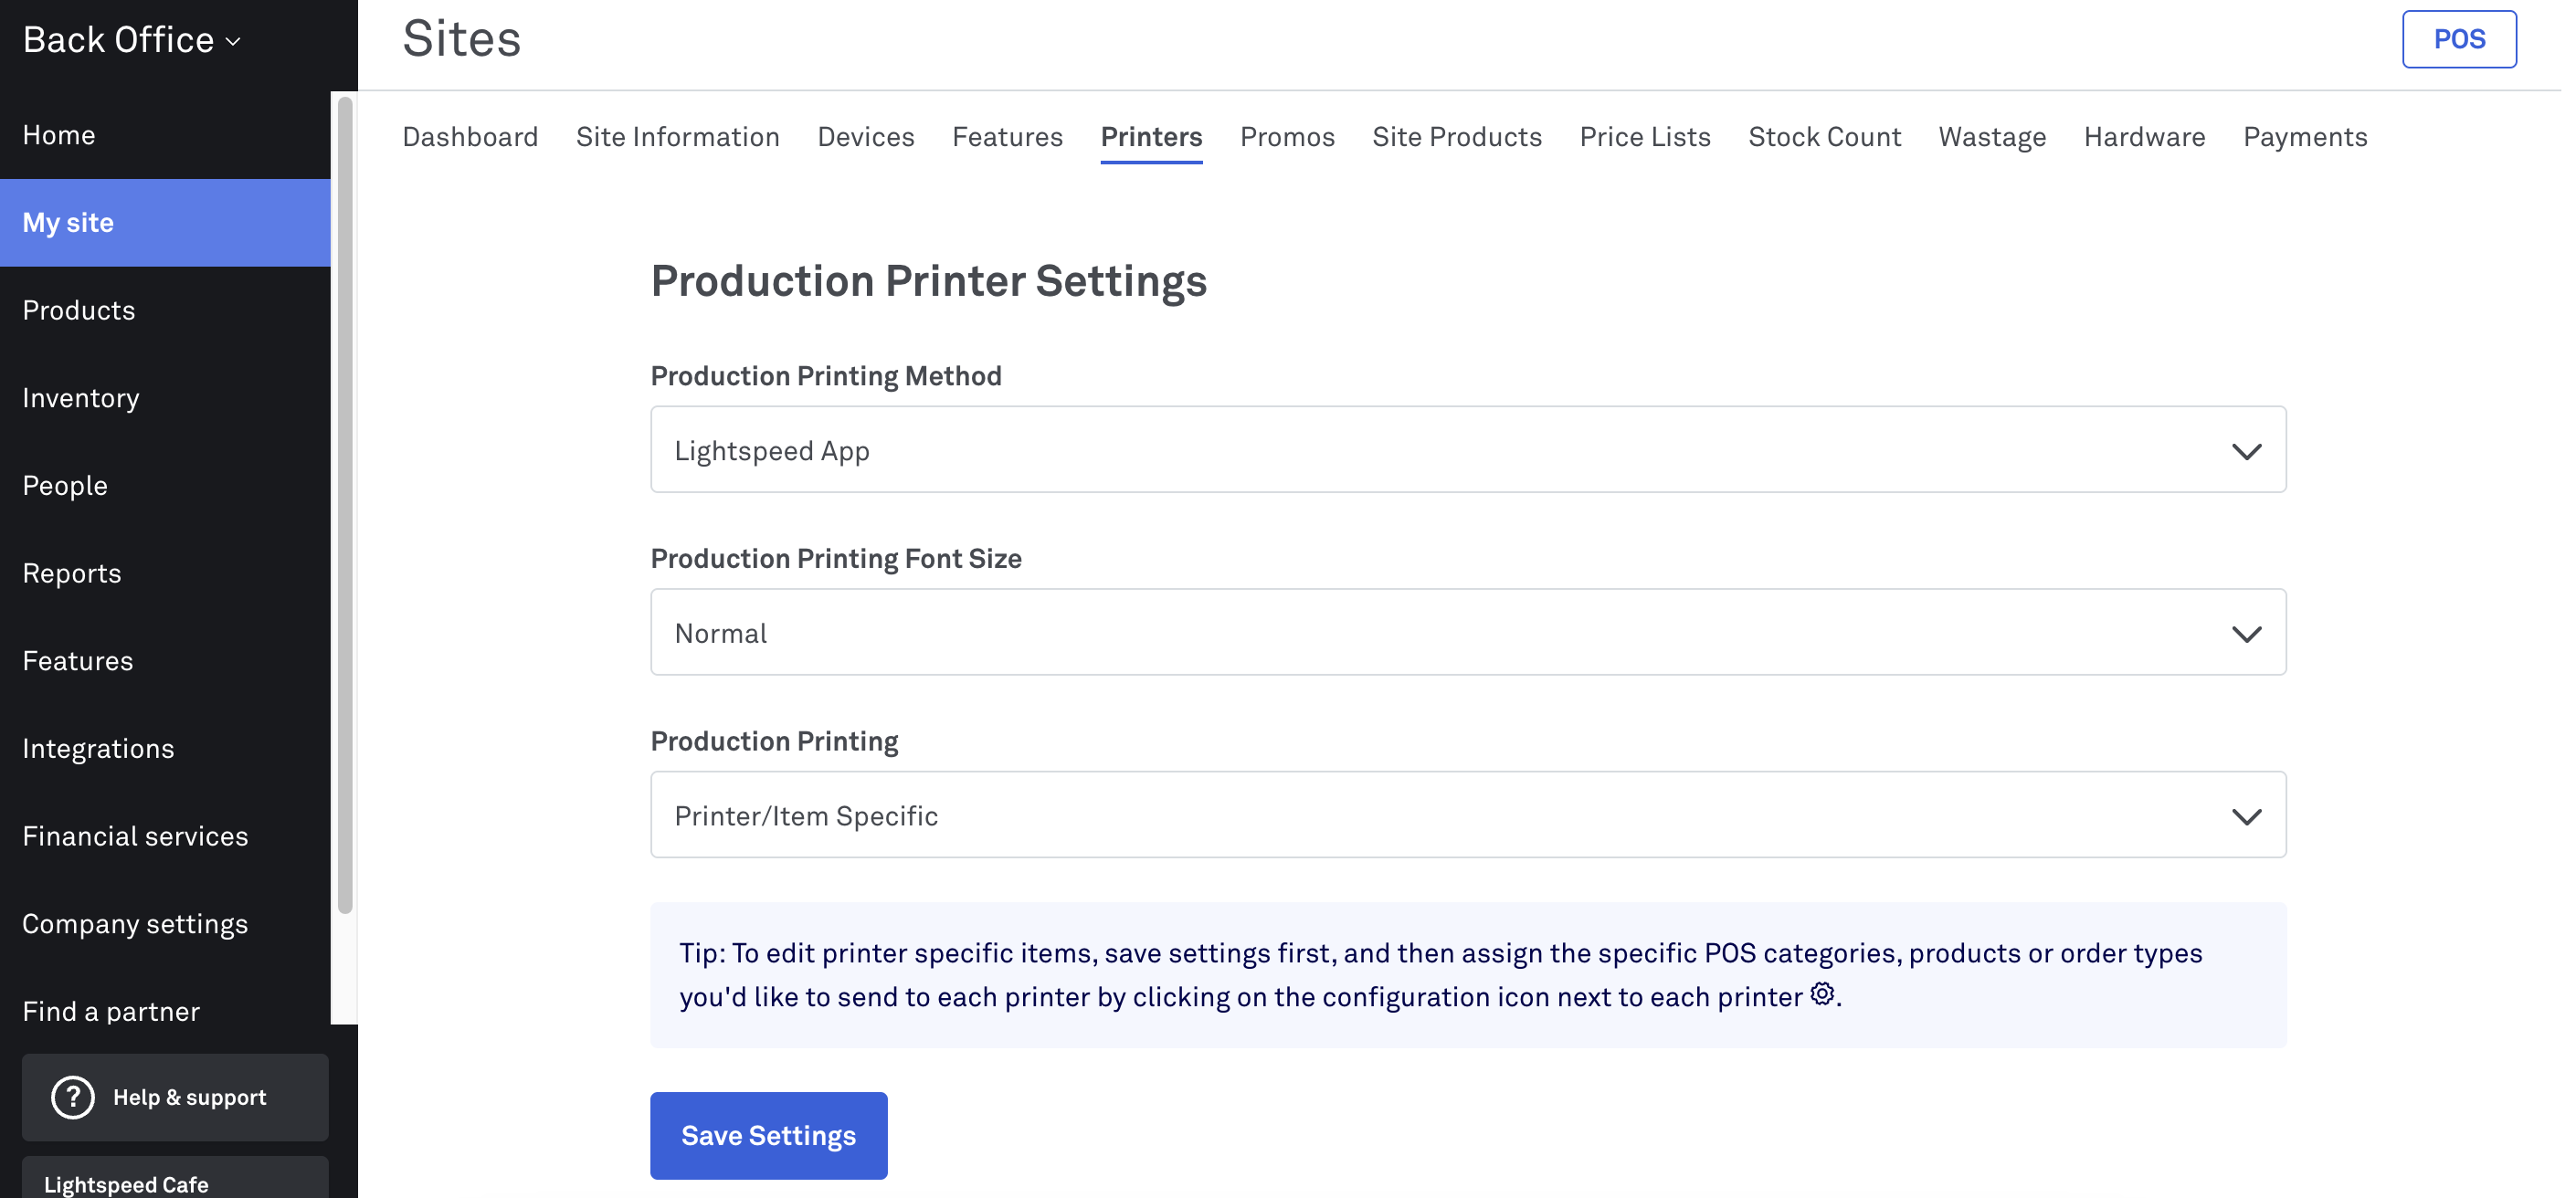
Task: Click the POS button
Action: [2459, 39]
